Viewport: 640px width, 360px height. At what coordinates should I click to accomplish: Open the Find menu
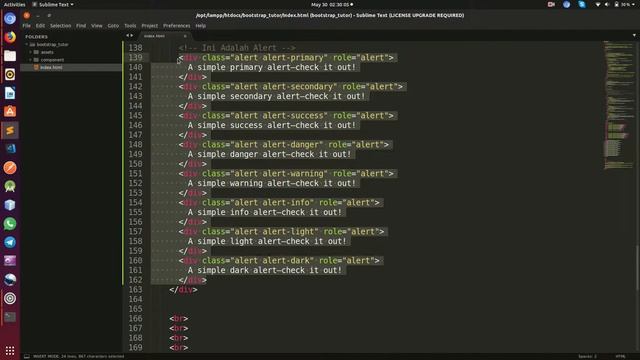81,26
